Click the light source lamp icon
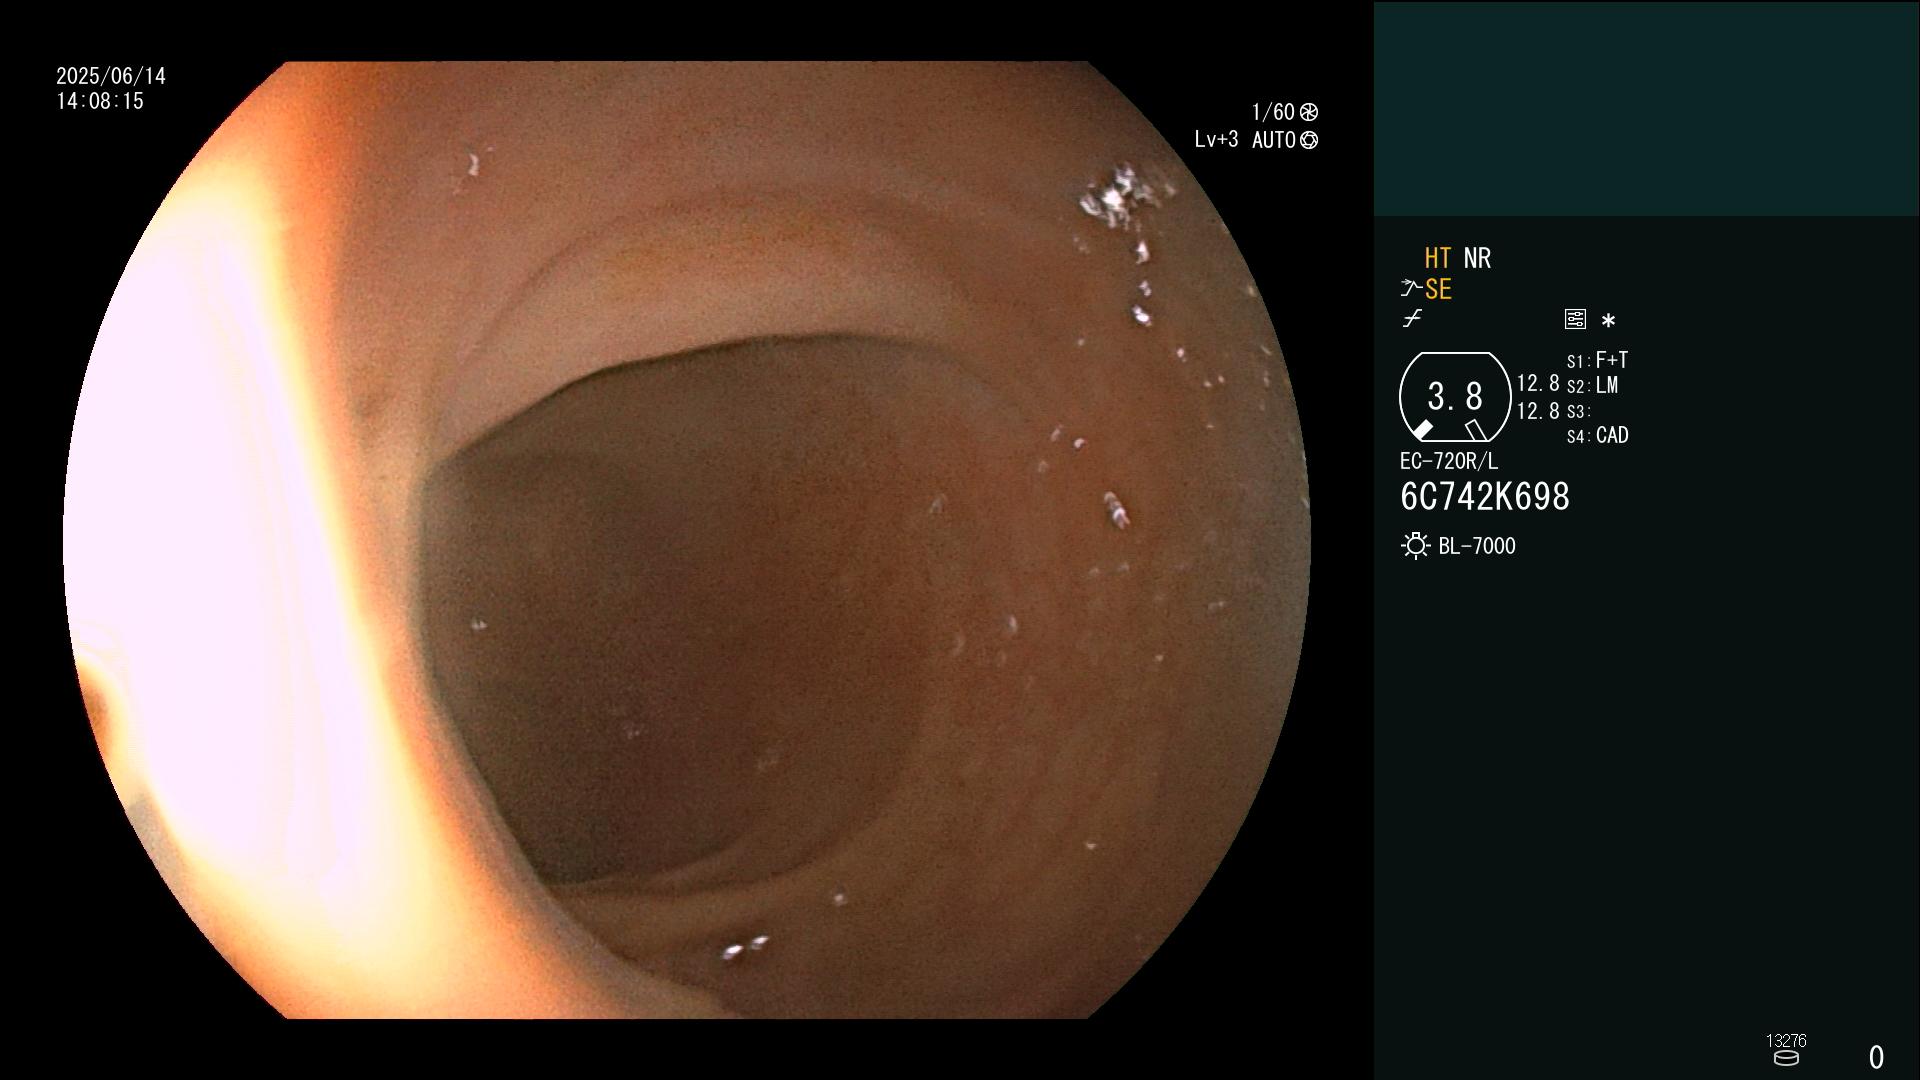1920x1080 pixels. (x=1415, y=546)
